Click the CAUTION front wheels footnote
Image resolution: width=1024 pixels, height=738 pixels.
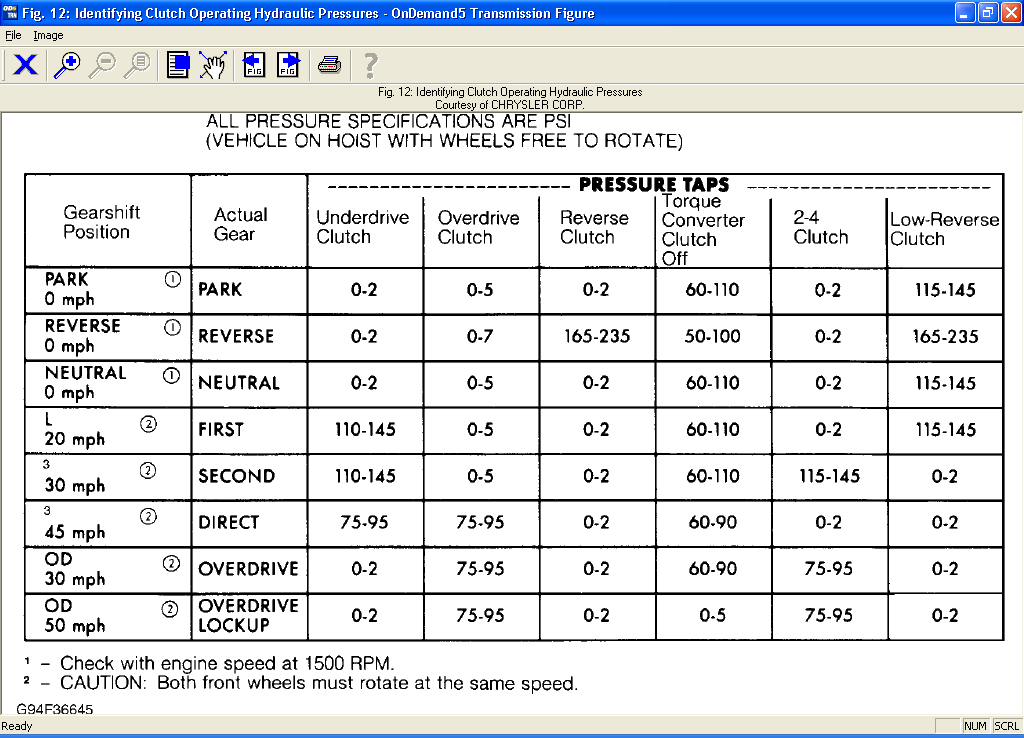(319, 684)
